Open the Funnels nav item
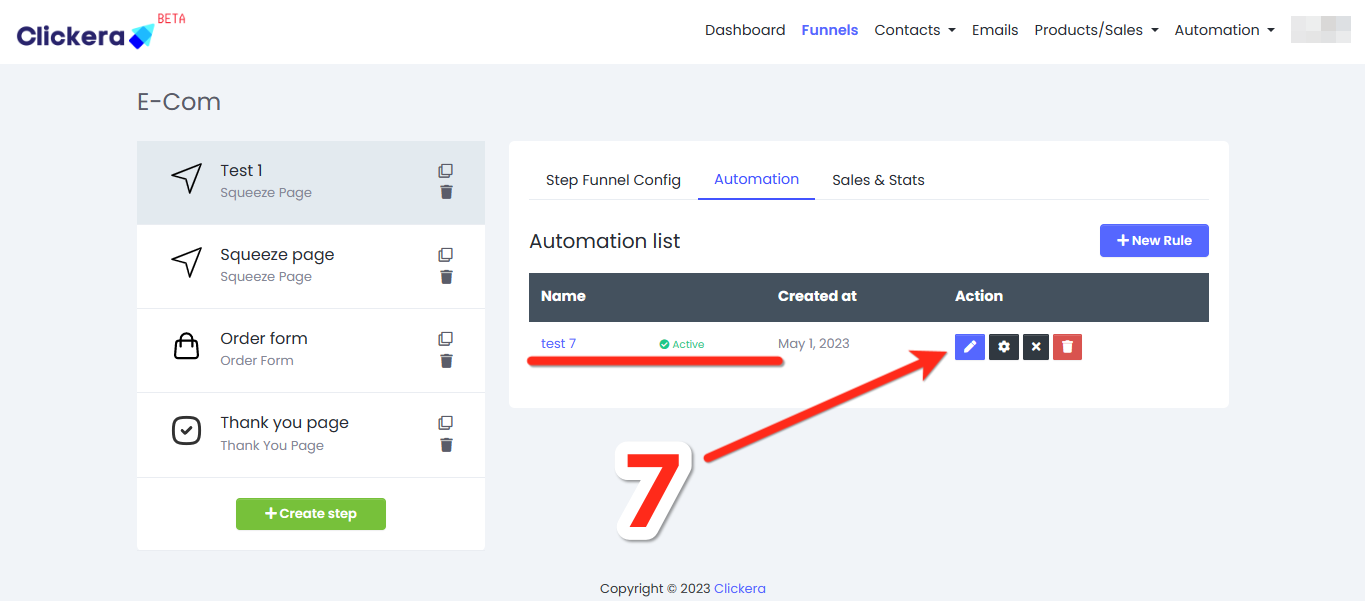Viewport: 1365px width, 601px height. coord(830,30)
